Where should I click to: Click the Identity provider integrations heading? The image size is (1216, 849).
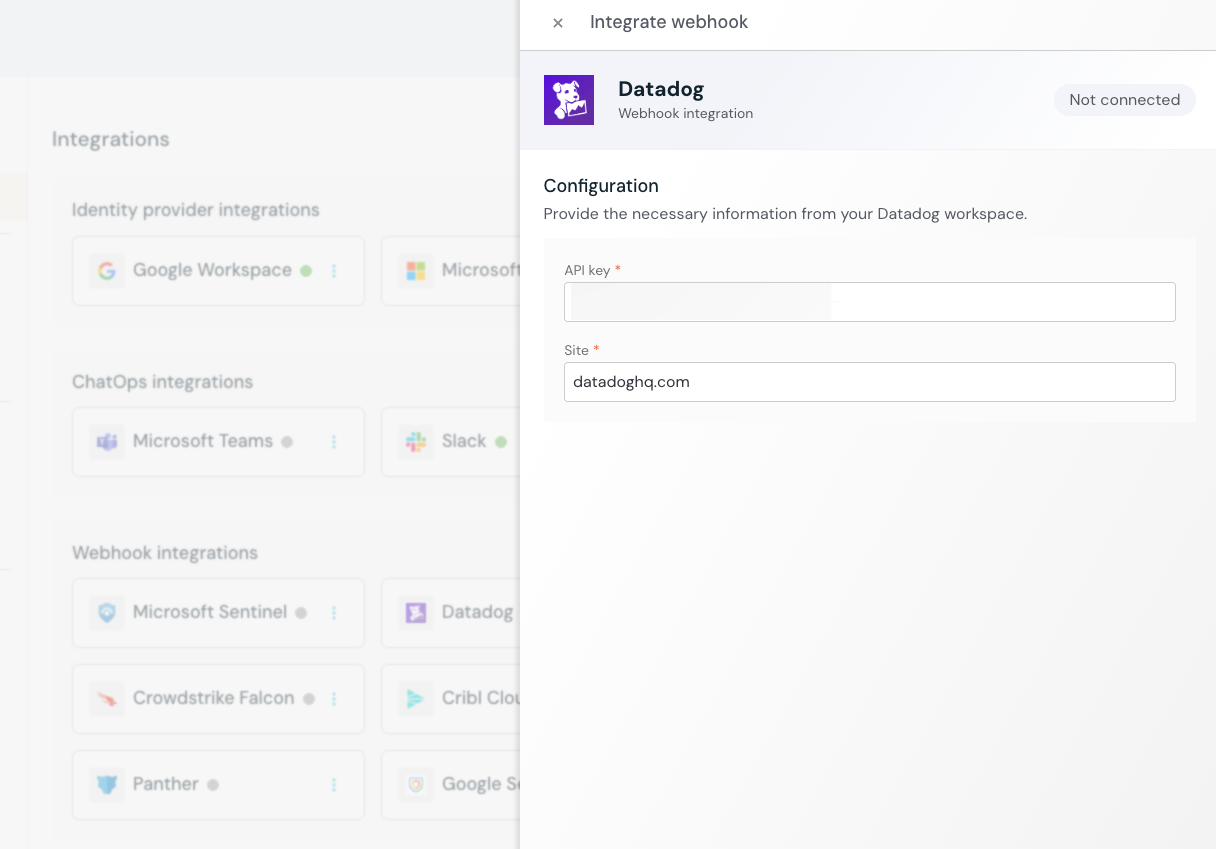[x=196, y=210]
